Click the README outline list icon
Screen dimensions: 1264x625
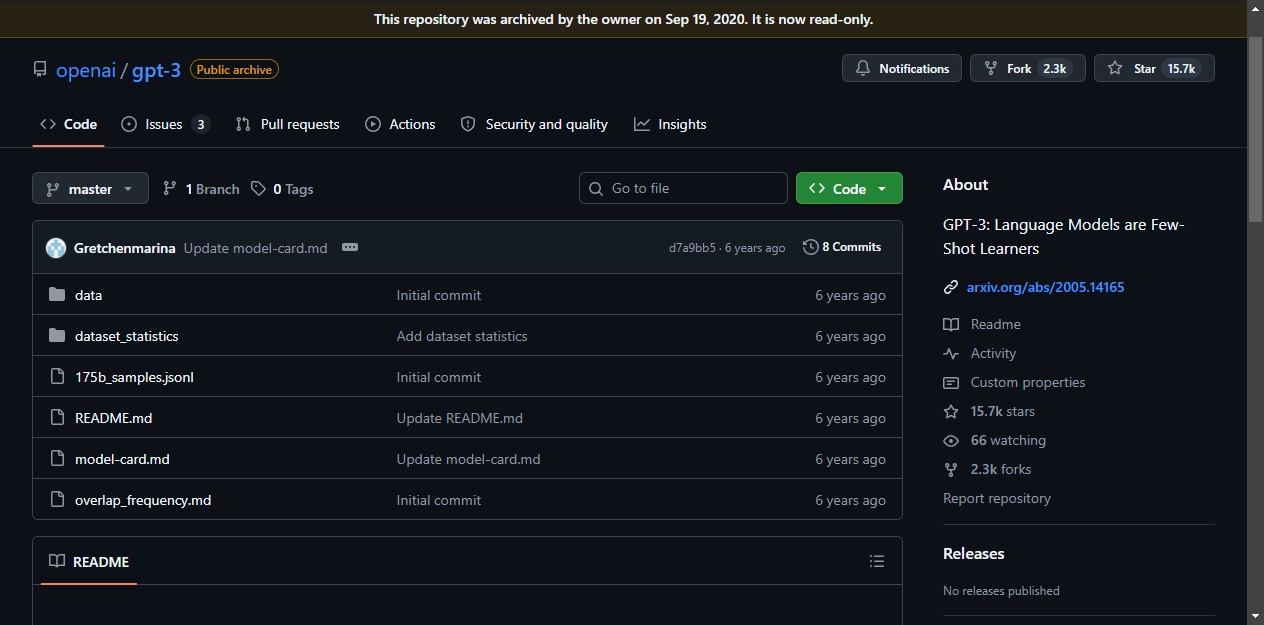point(877,562)
